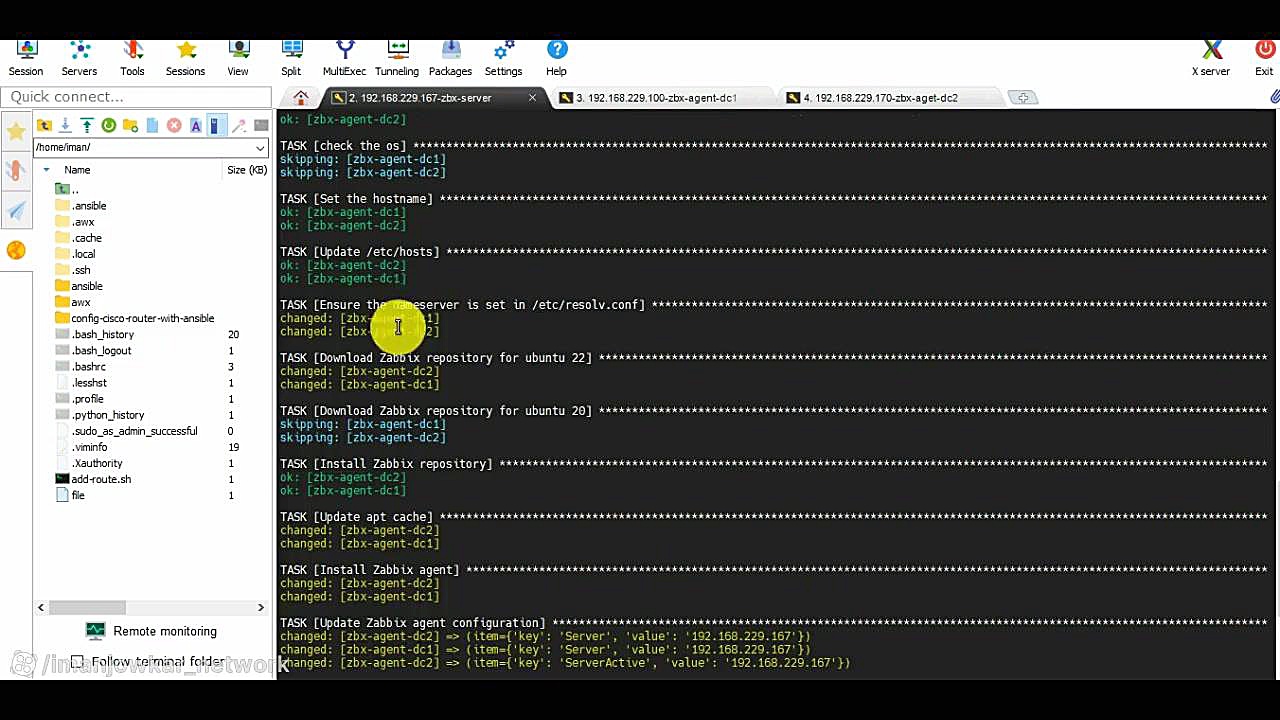Select the orange Sftp globe sidebar tab
Screen dimensions: 1280x720
click(x=16, y=250)
